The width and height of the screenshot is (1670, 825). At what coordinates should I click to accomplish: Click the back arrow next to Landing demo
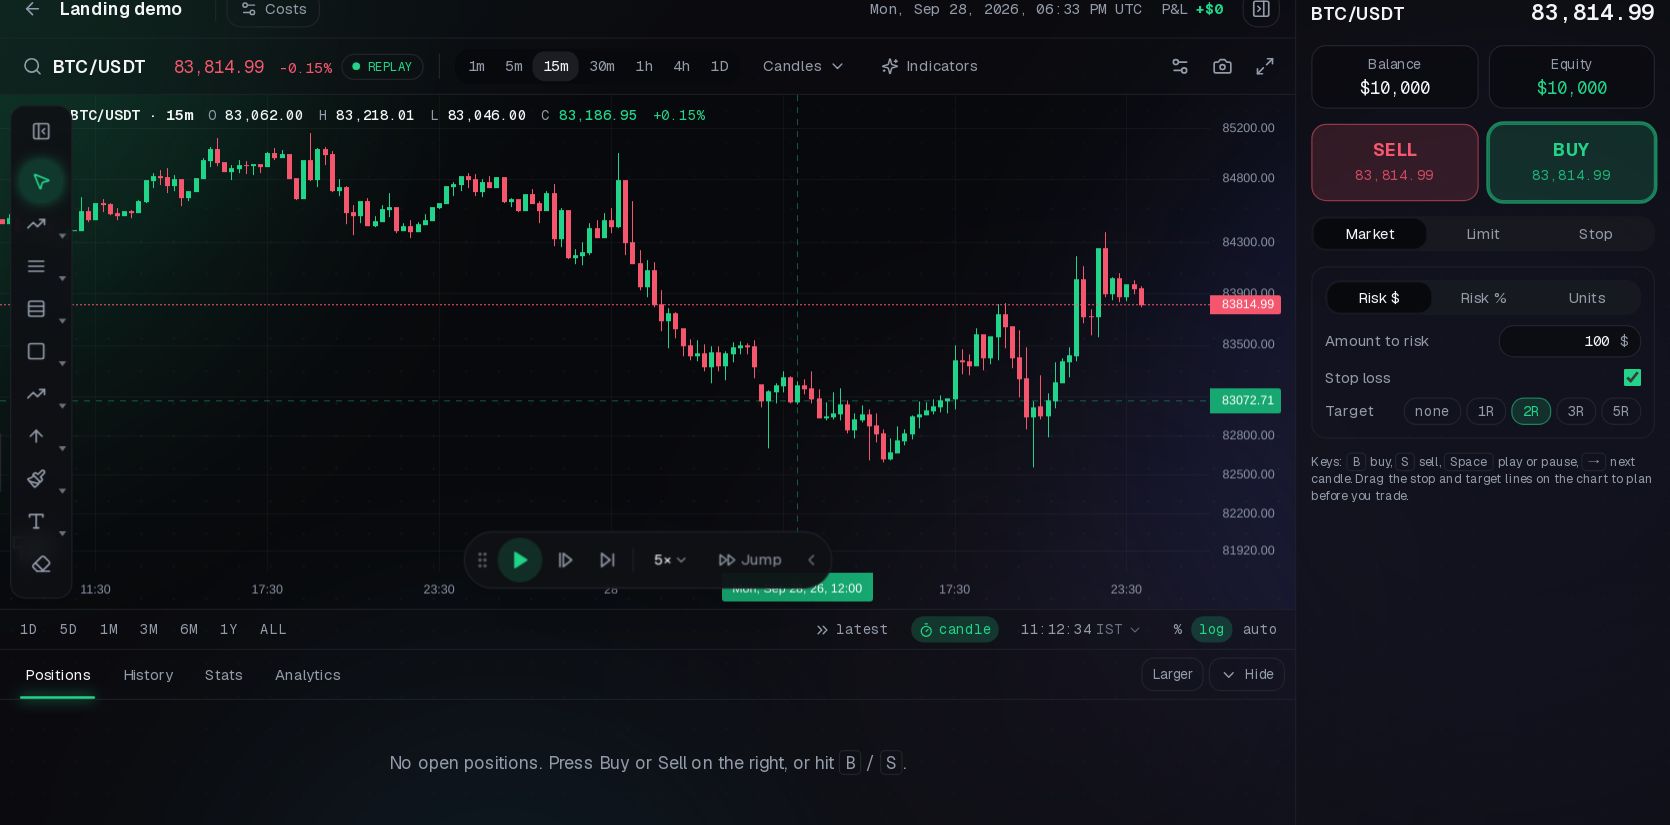[x=32, y=9]
